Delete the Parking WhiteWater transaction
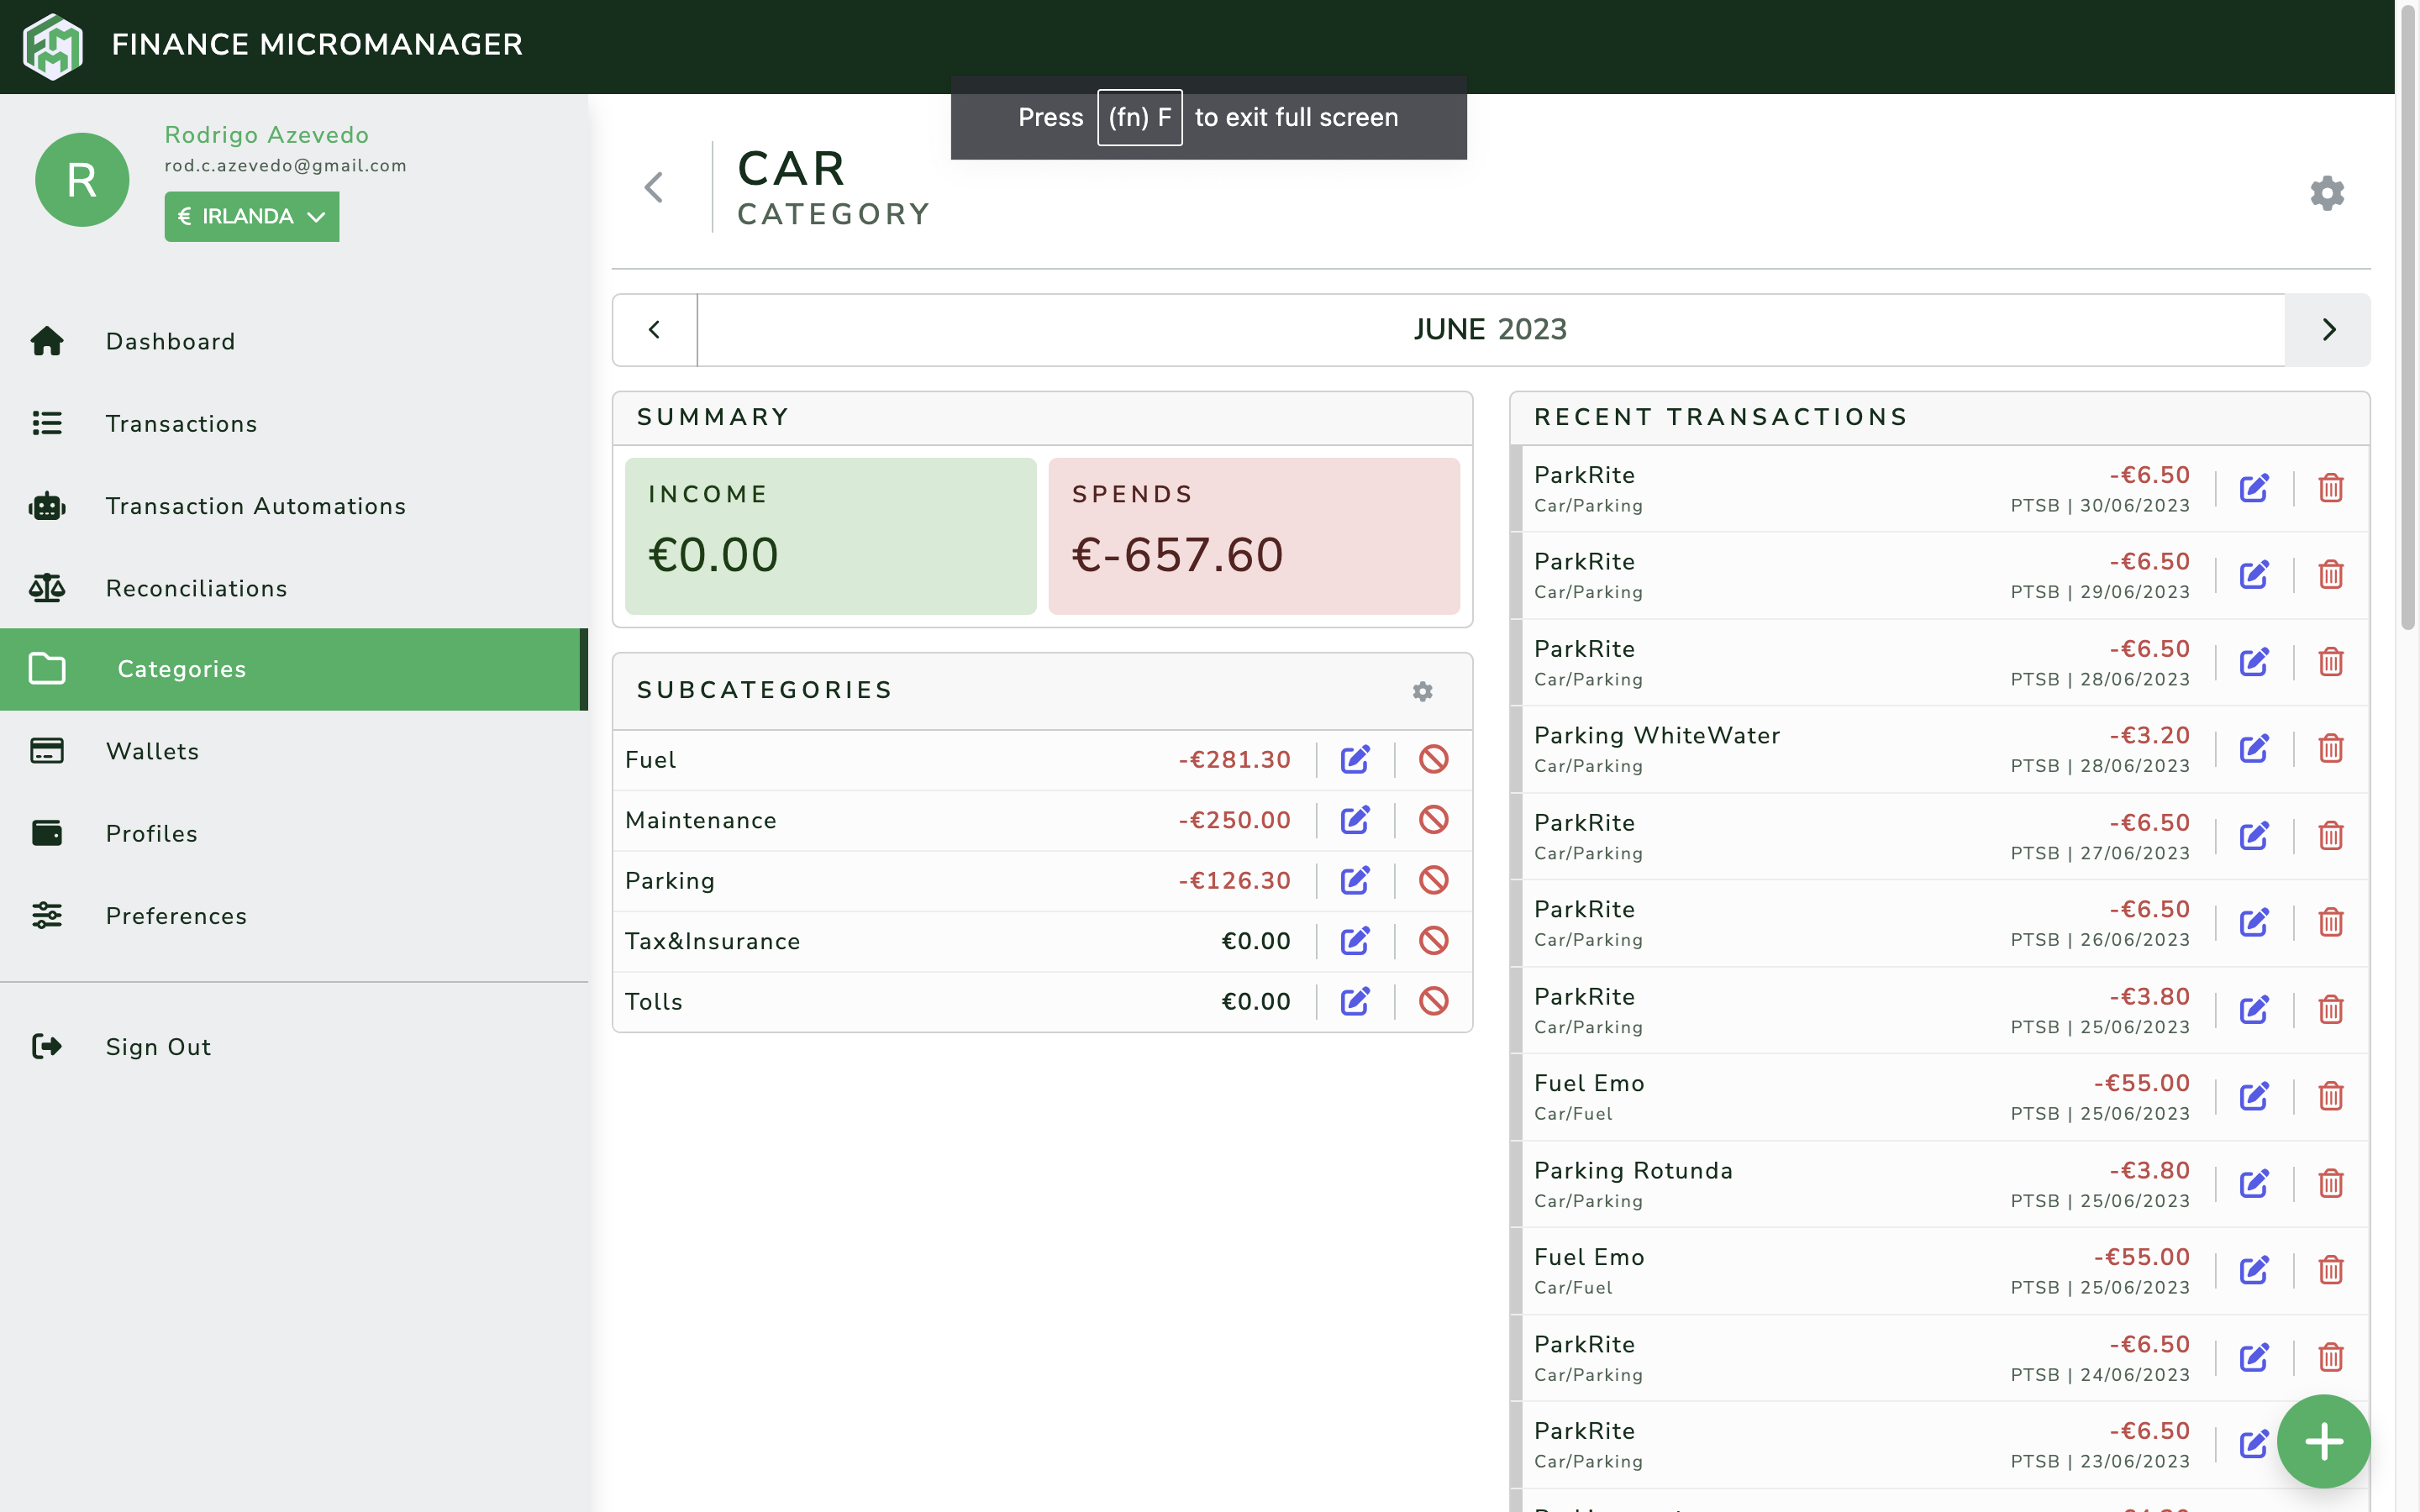The width and height of the screenshot is (2420, 1512). tap(2330, 748)
